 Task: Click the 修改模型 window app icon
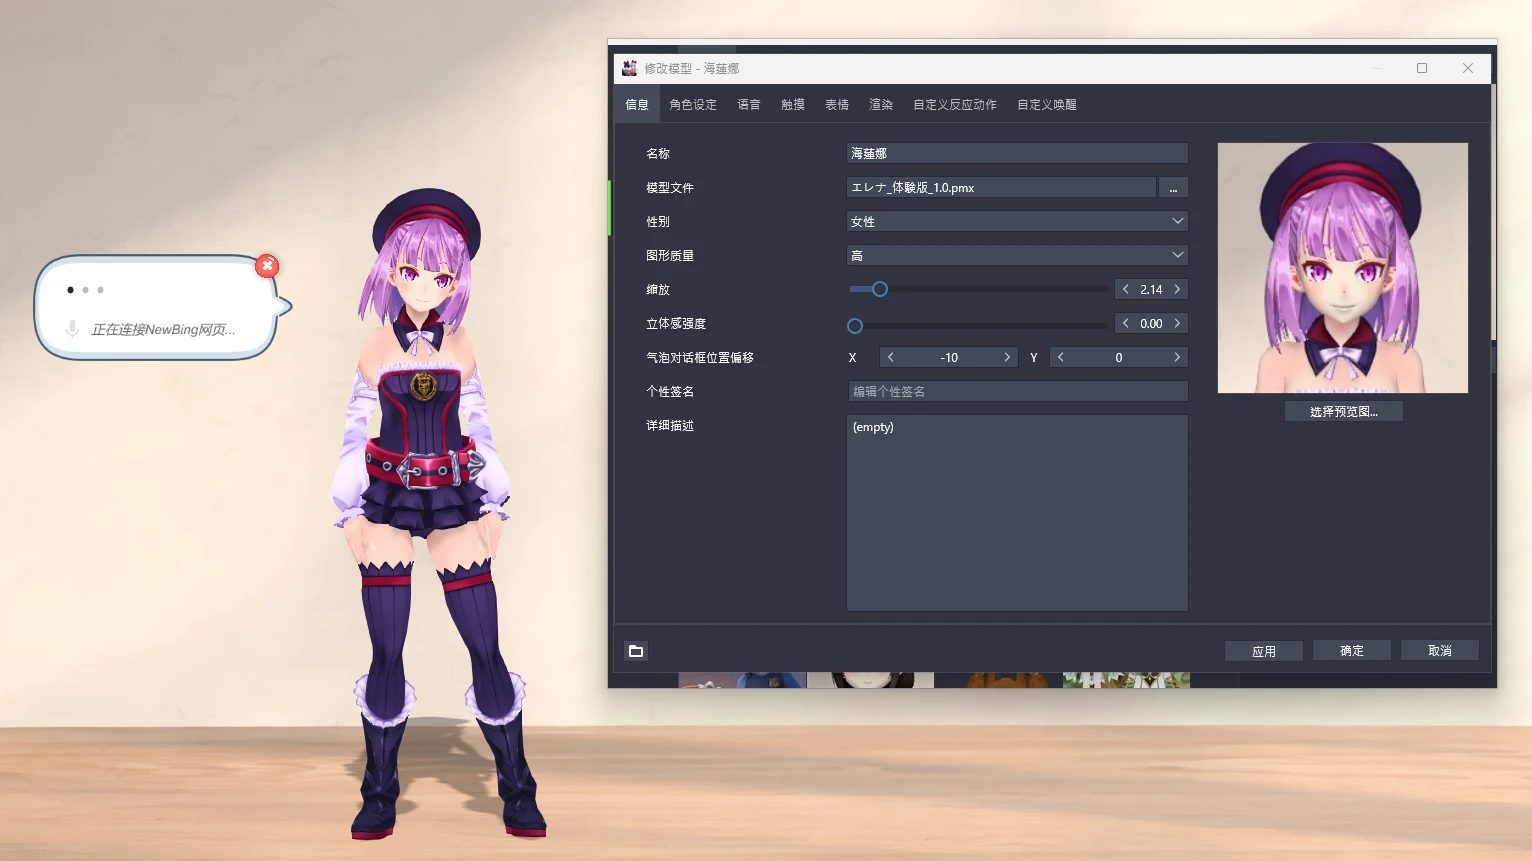(x=629, y=68)
